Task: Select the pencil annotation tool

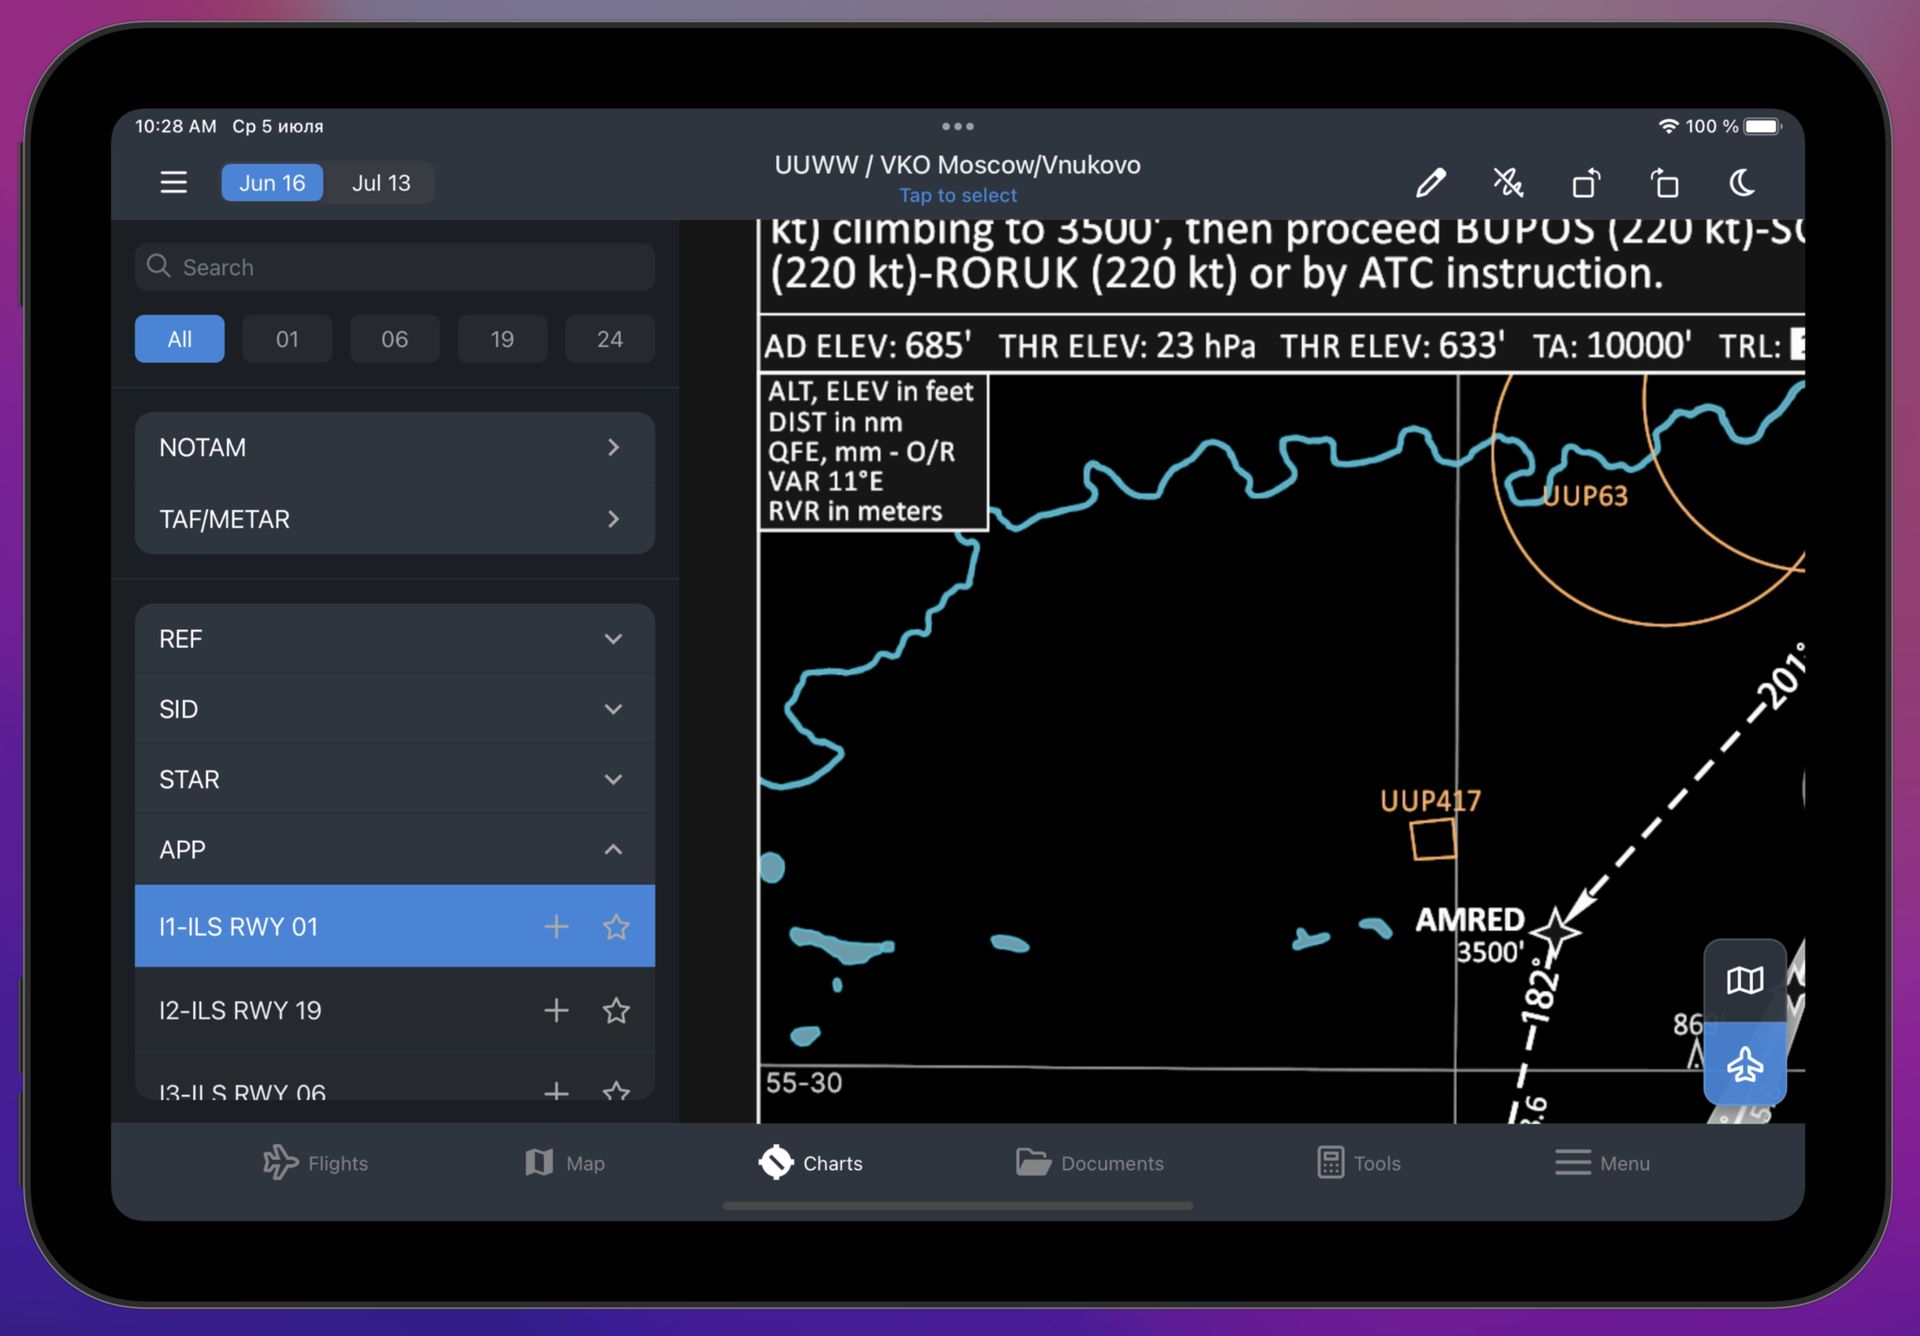Action: 1430,182
